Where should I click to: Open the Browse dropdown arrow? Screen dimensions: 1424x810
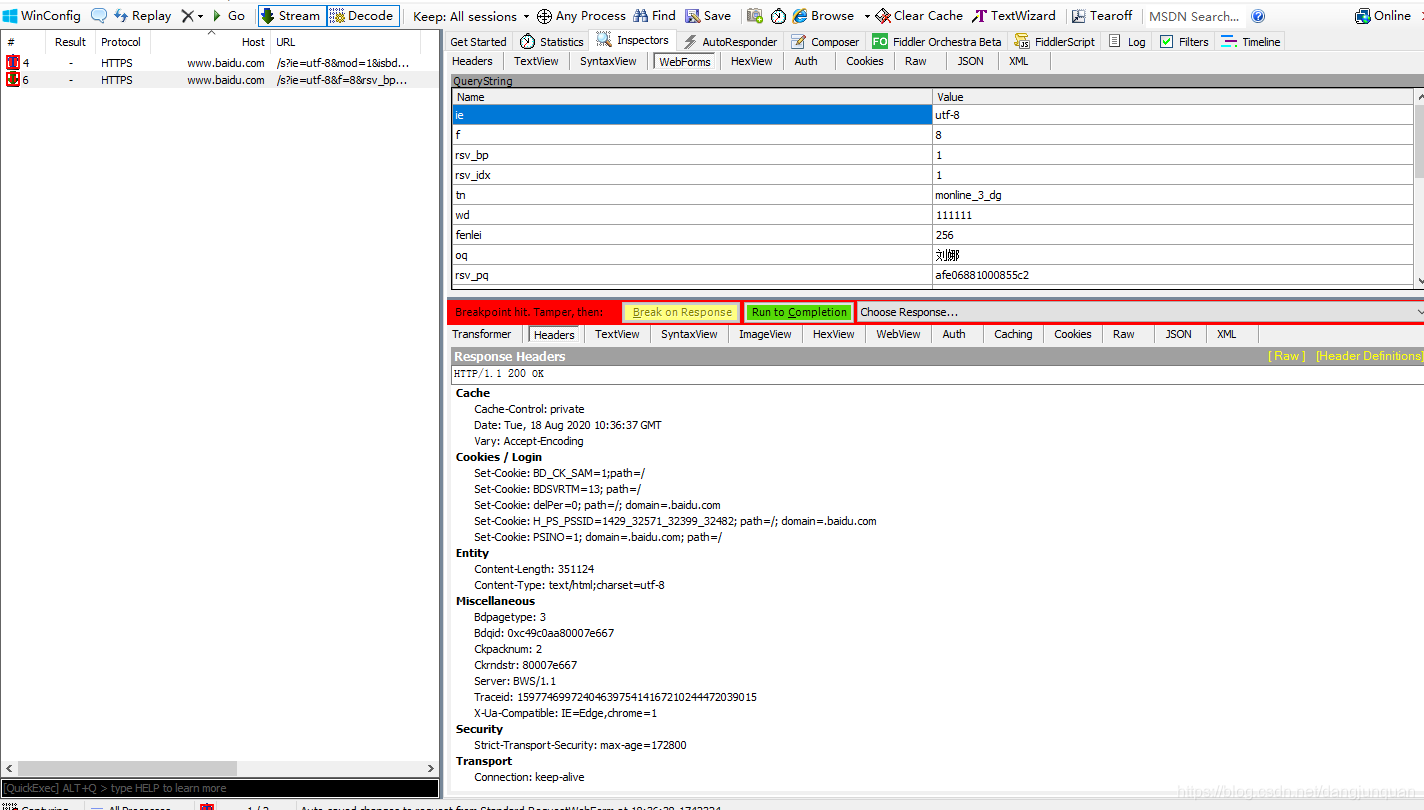(x=867, y=16)
